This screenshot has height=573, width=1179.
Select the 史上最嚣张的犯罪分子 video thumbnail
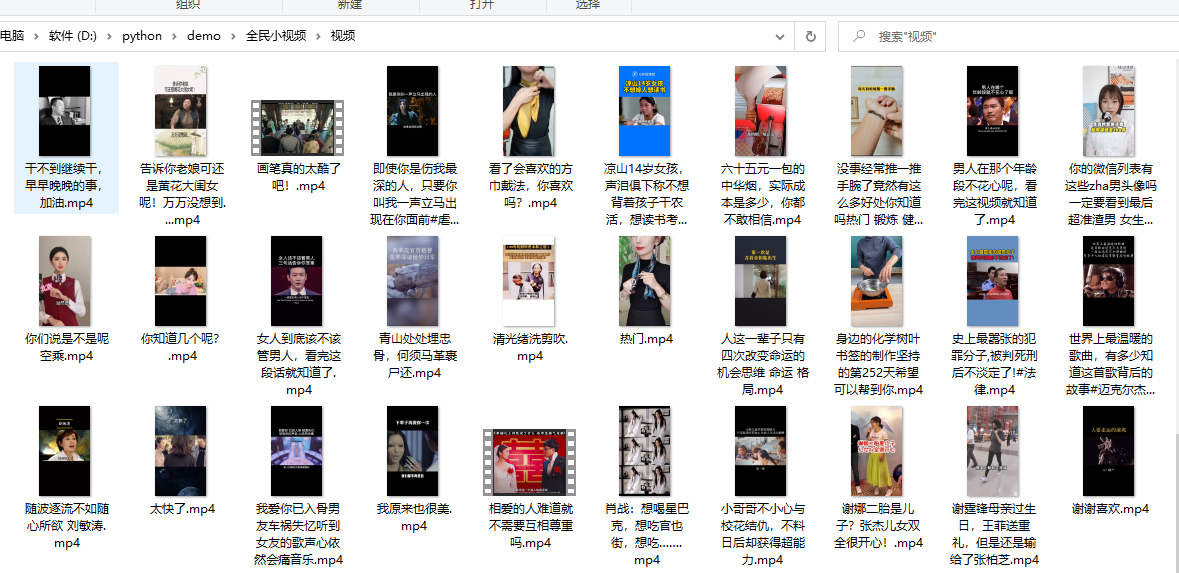click(x=993, y=280)
